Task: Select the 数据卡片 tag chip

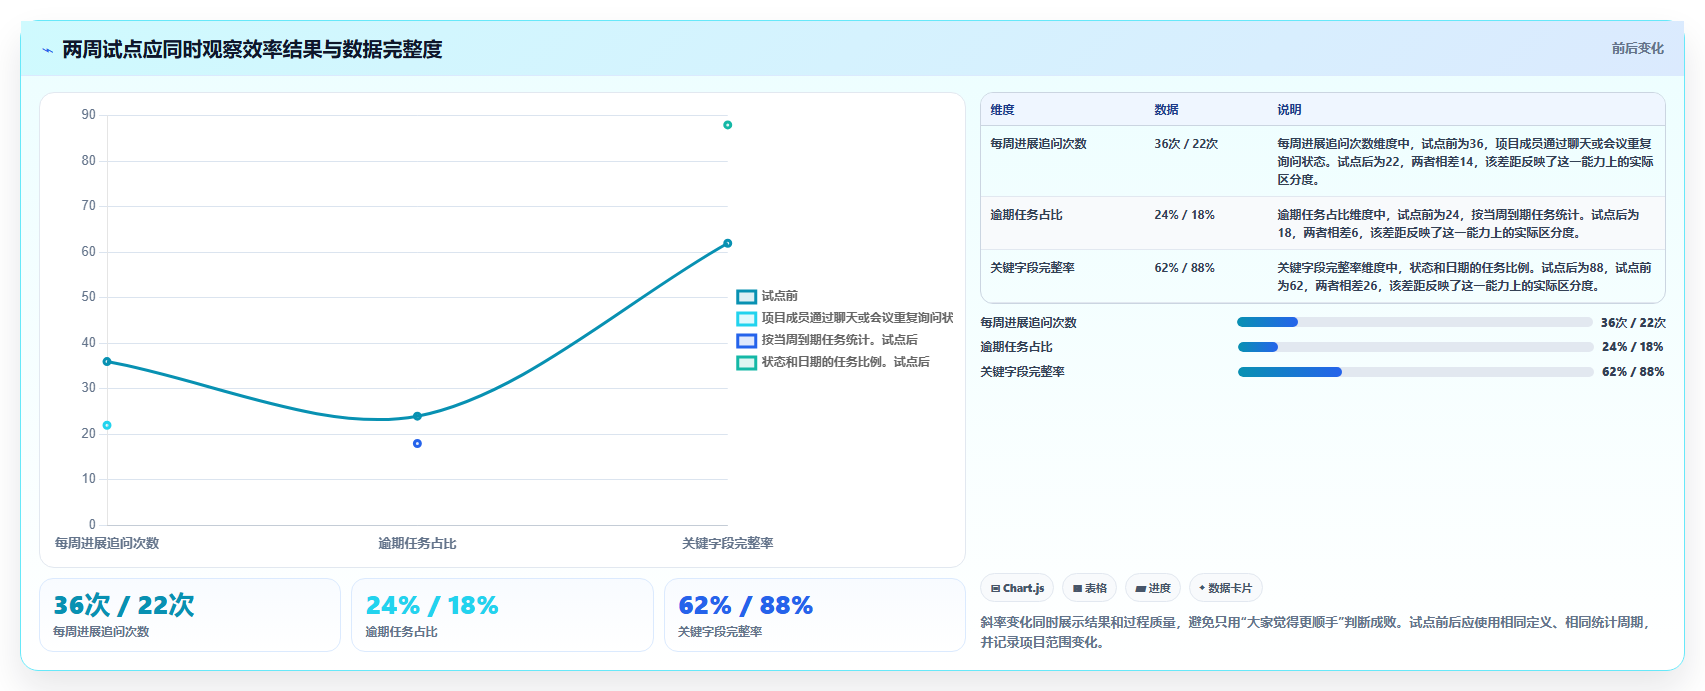Action: (1226, 588)
